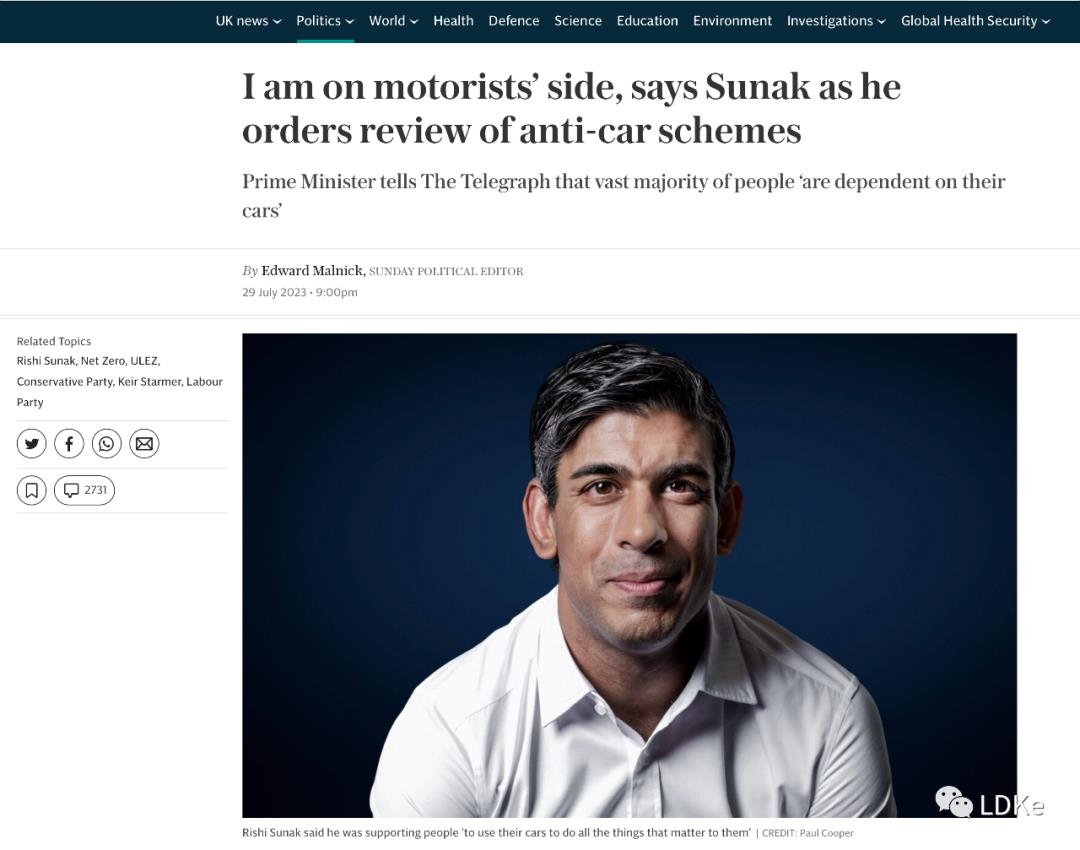
Task: Open the Keir Starmer topic link
Action: pyautogui.click(x=149, y=382)
